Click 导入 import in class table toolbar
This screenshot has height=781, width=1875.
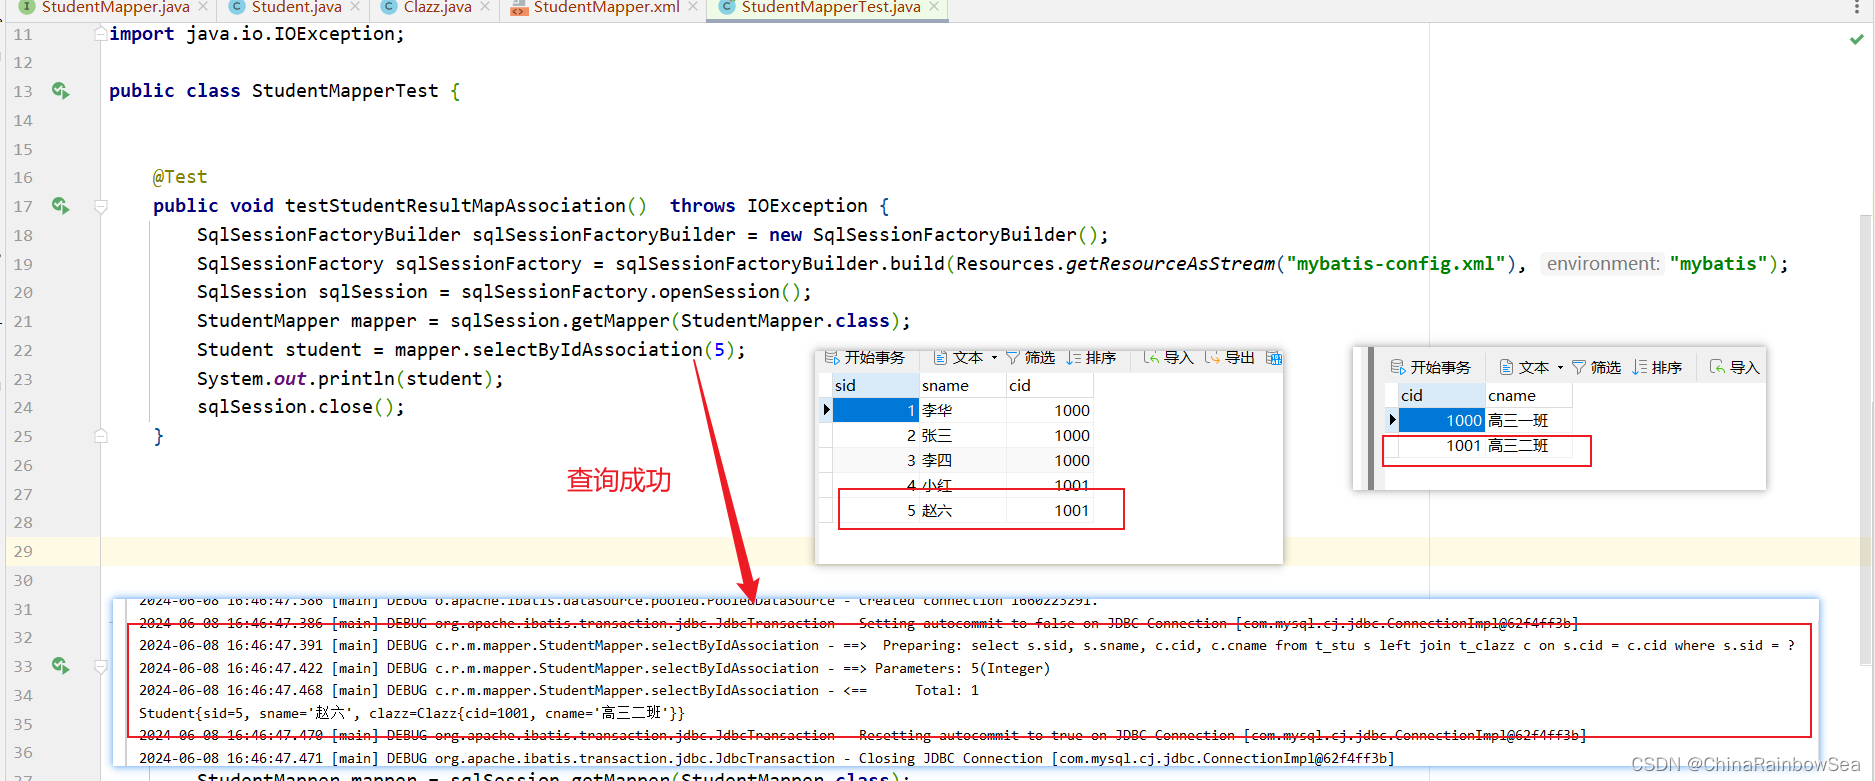1735,367
